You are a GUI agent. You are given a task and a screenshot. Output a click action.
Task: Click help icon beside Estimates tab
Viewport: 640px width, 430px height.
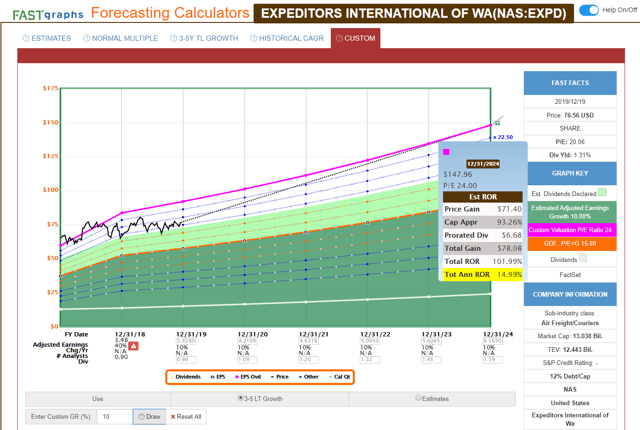[26, 38]
